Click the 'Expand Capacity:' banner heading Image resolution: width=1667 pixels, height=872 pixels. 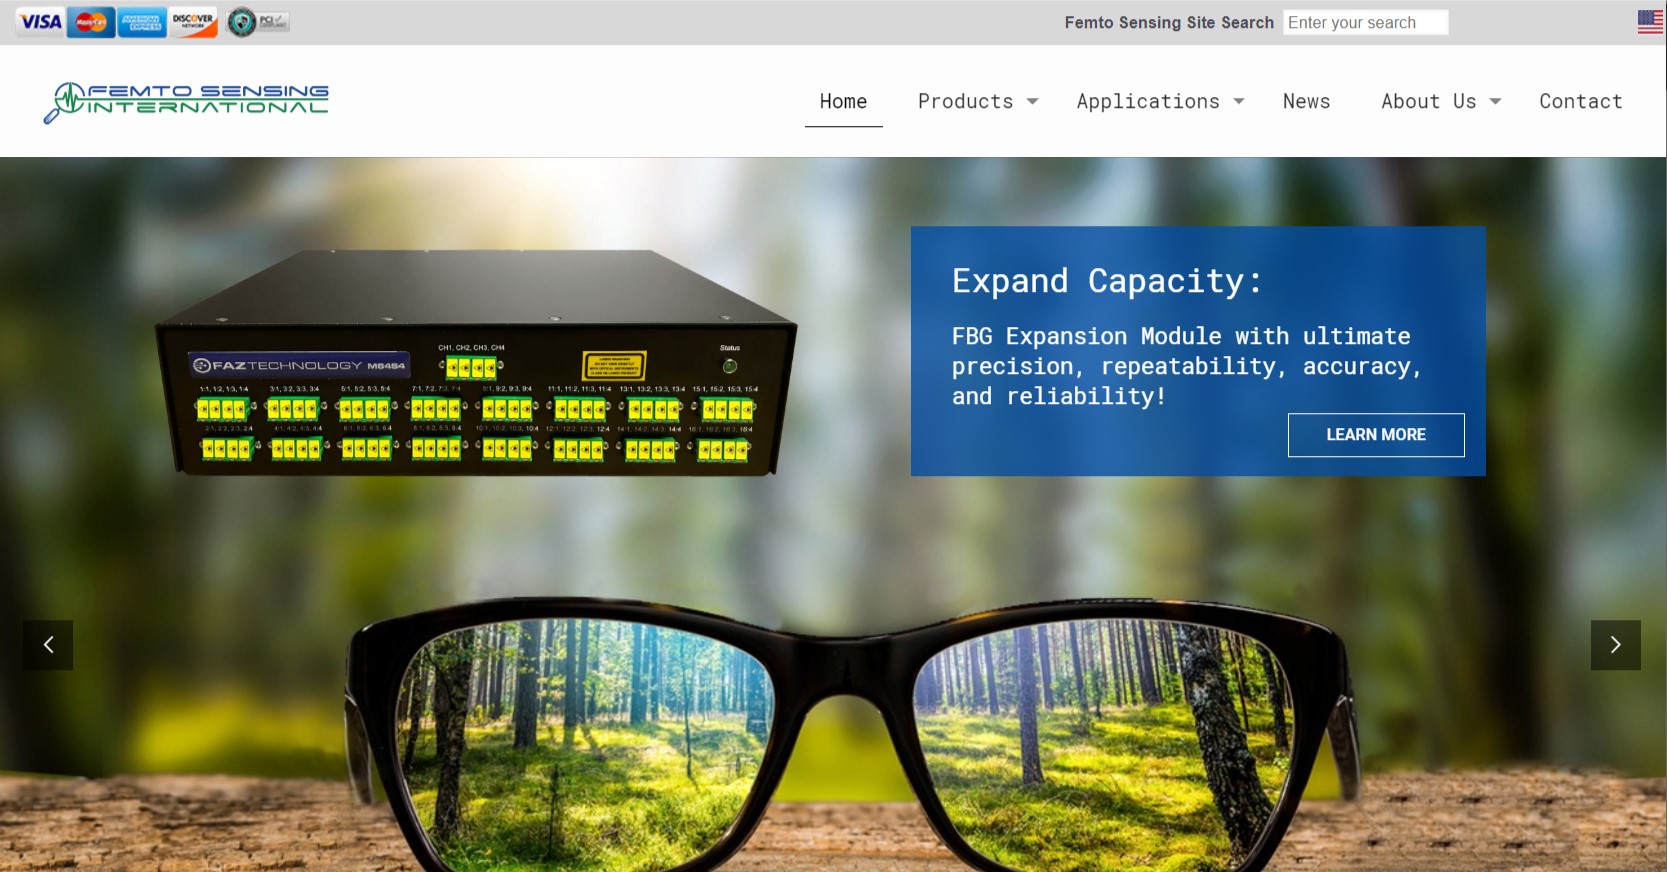tap(1106, 281)
